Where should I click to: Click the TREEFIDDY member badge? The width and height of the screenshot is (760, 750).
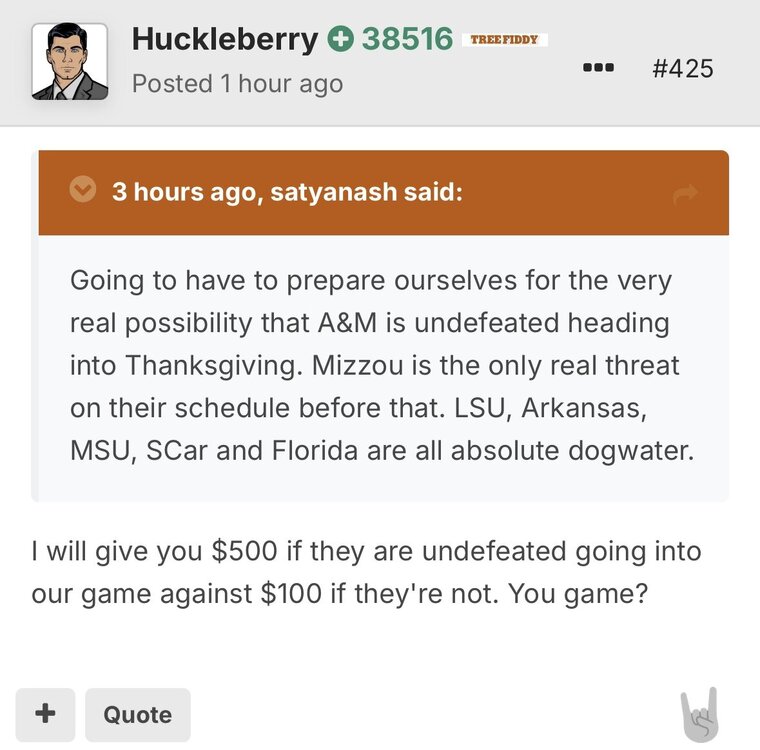(x=504, y=40)
